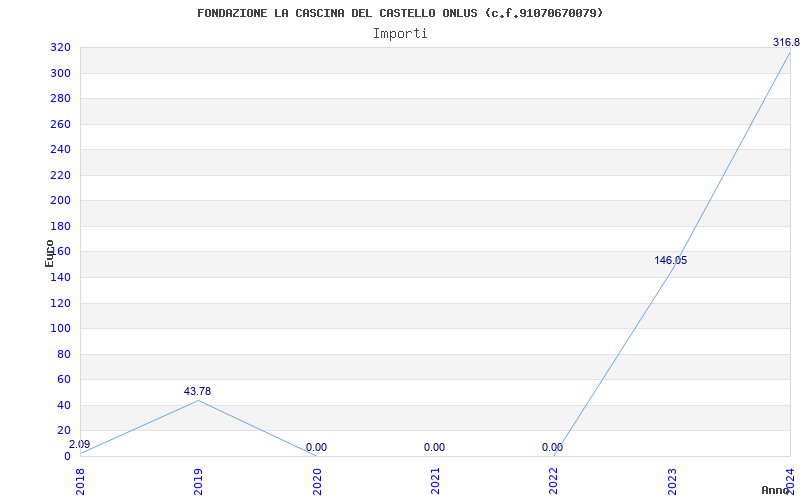Click the data label 316.8
The width and height of the screenshot is (800, 500).
(x=786, y=42)
